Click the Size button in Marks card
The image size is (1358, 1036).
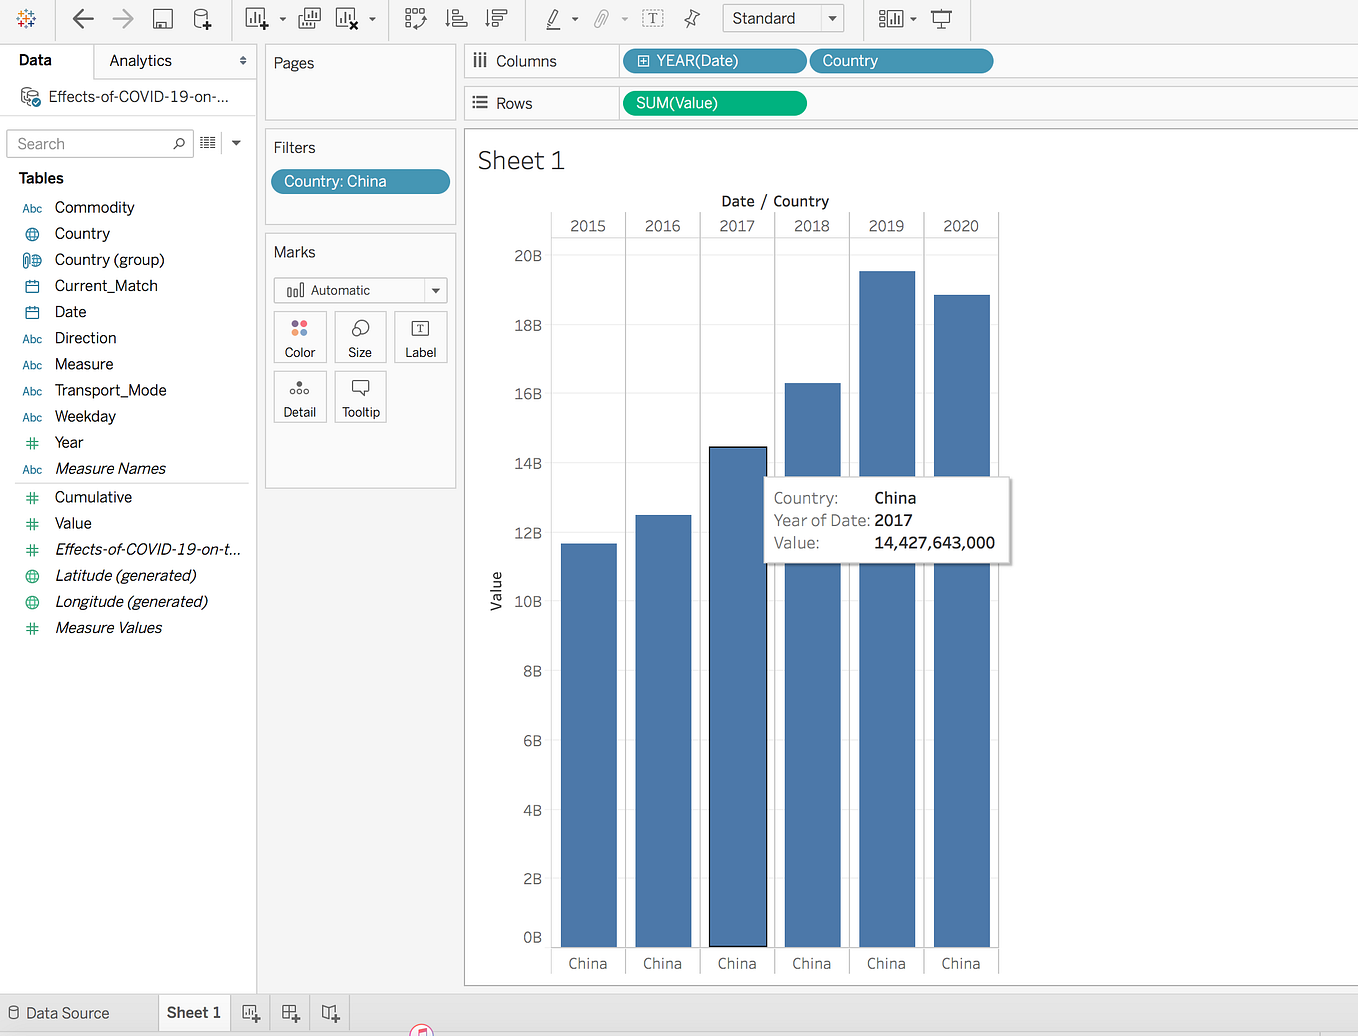(x=360, y=337)
